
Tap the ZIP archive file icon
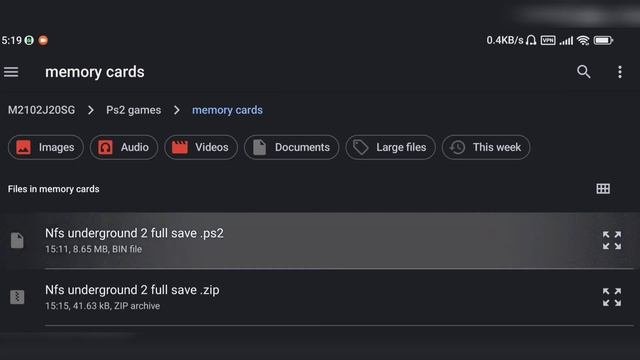click(x=17, y=297)
